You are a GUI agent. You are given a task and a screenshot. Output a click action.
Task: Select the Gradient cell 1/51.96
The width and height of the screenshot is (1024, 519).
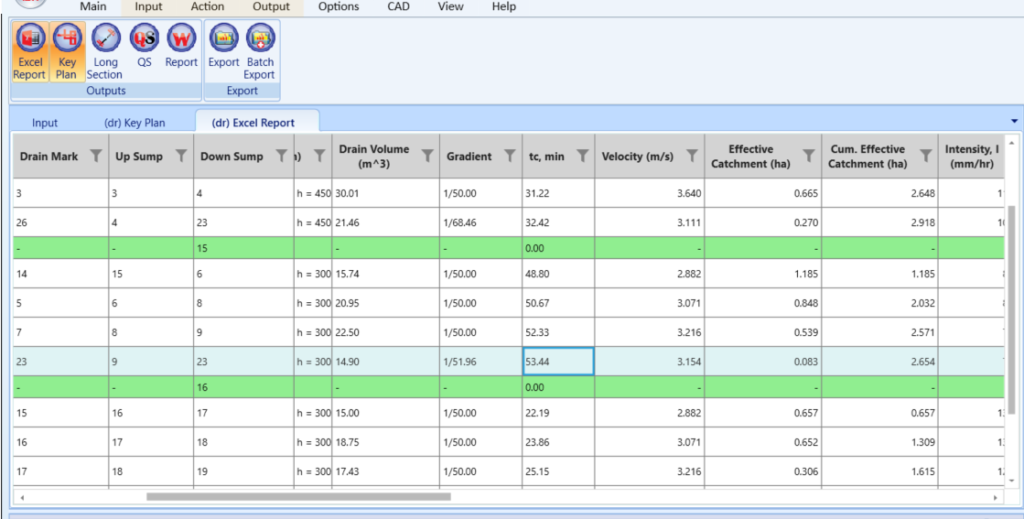click(481, 361)
